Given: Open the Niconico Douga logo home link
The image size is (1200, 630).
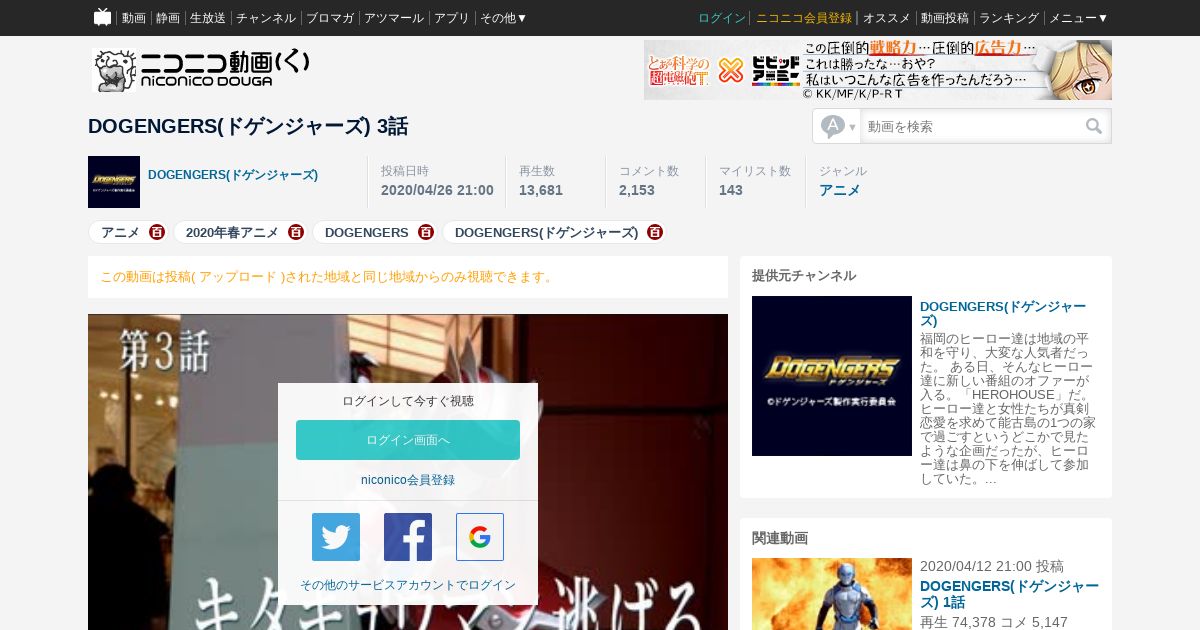Looking at the screenshot, I should tap(201, 70).
